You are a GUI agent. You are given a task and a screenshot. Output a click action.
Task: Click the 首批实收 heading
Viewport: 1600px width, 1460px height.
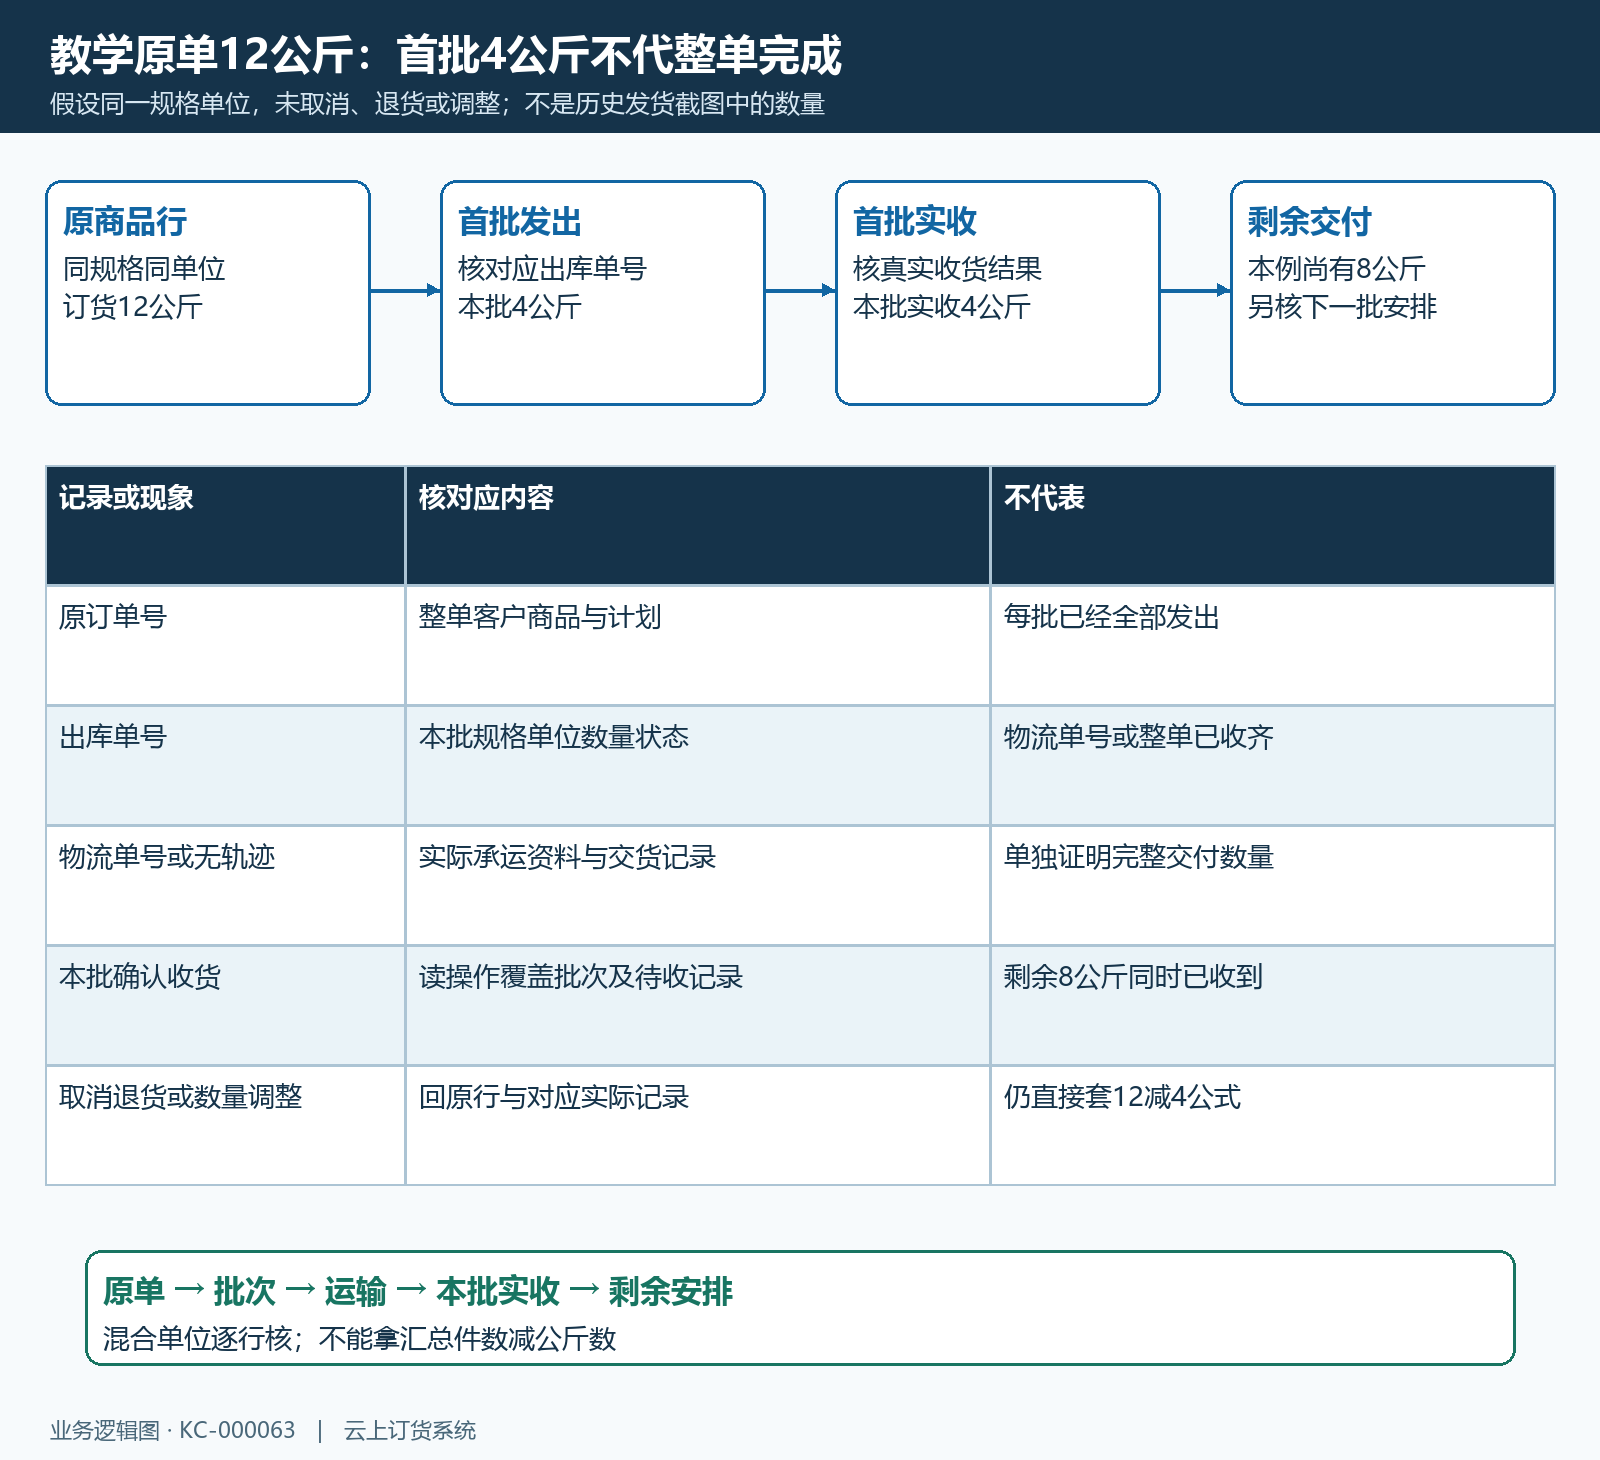click(x=914, y=222)
